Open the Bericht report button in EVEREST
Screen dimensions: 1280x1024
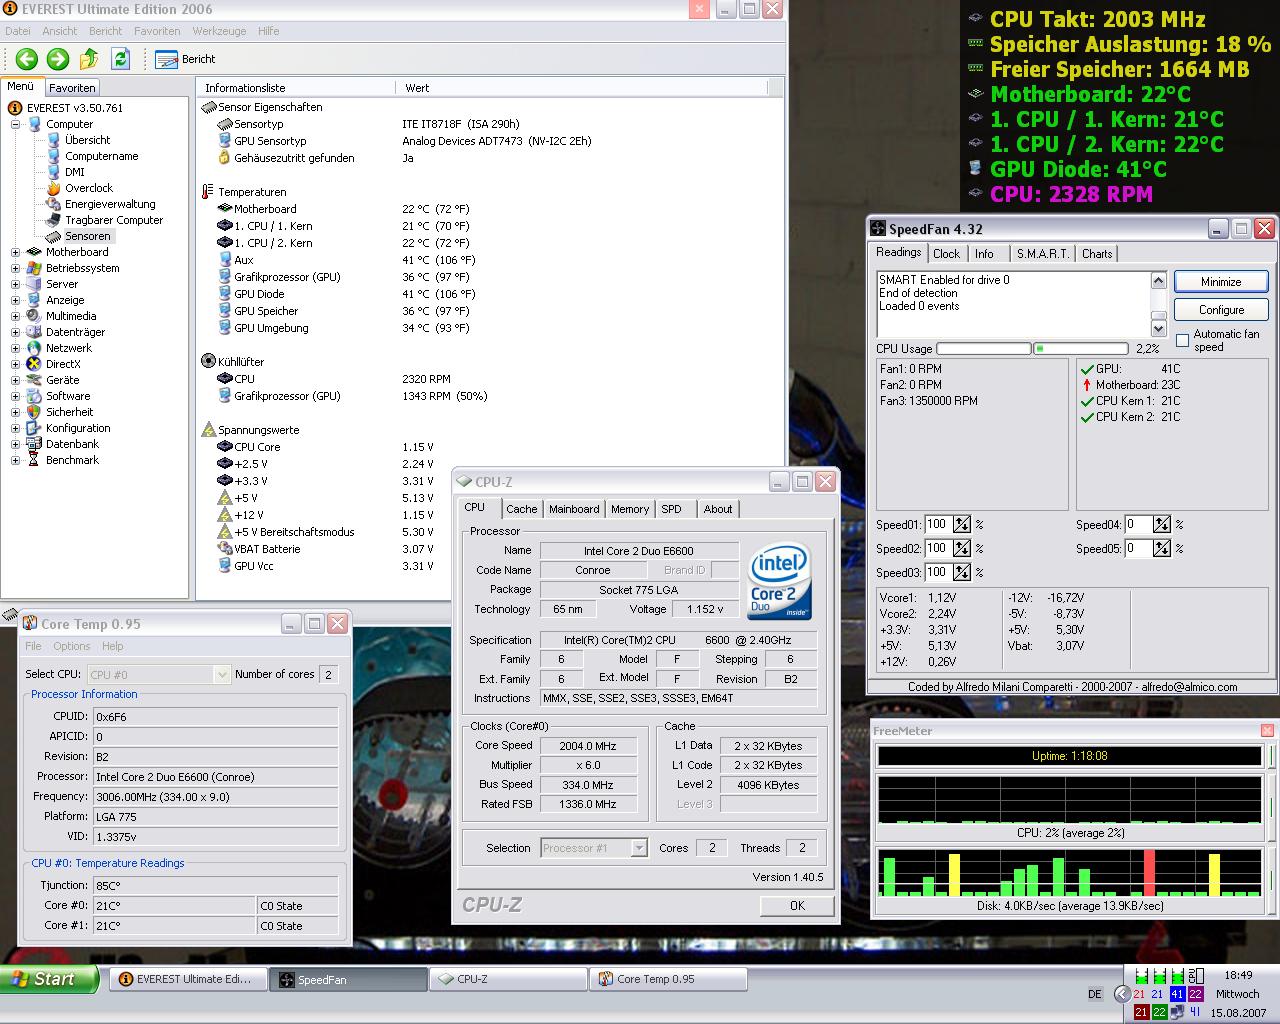click(186, 59)
